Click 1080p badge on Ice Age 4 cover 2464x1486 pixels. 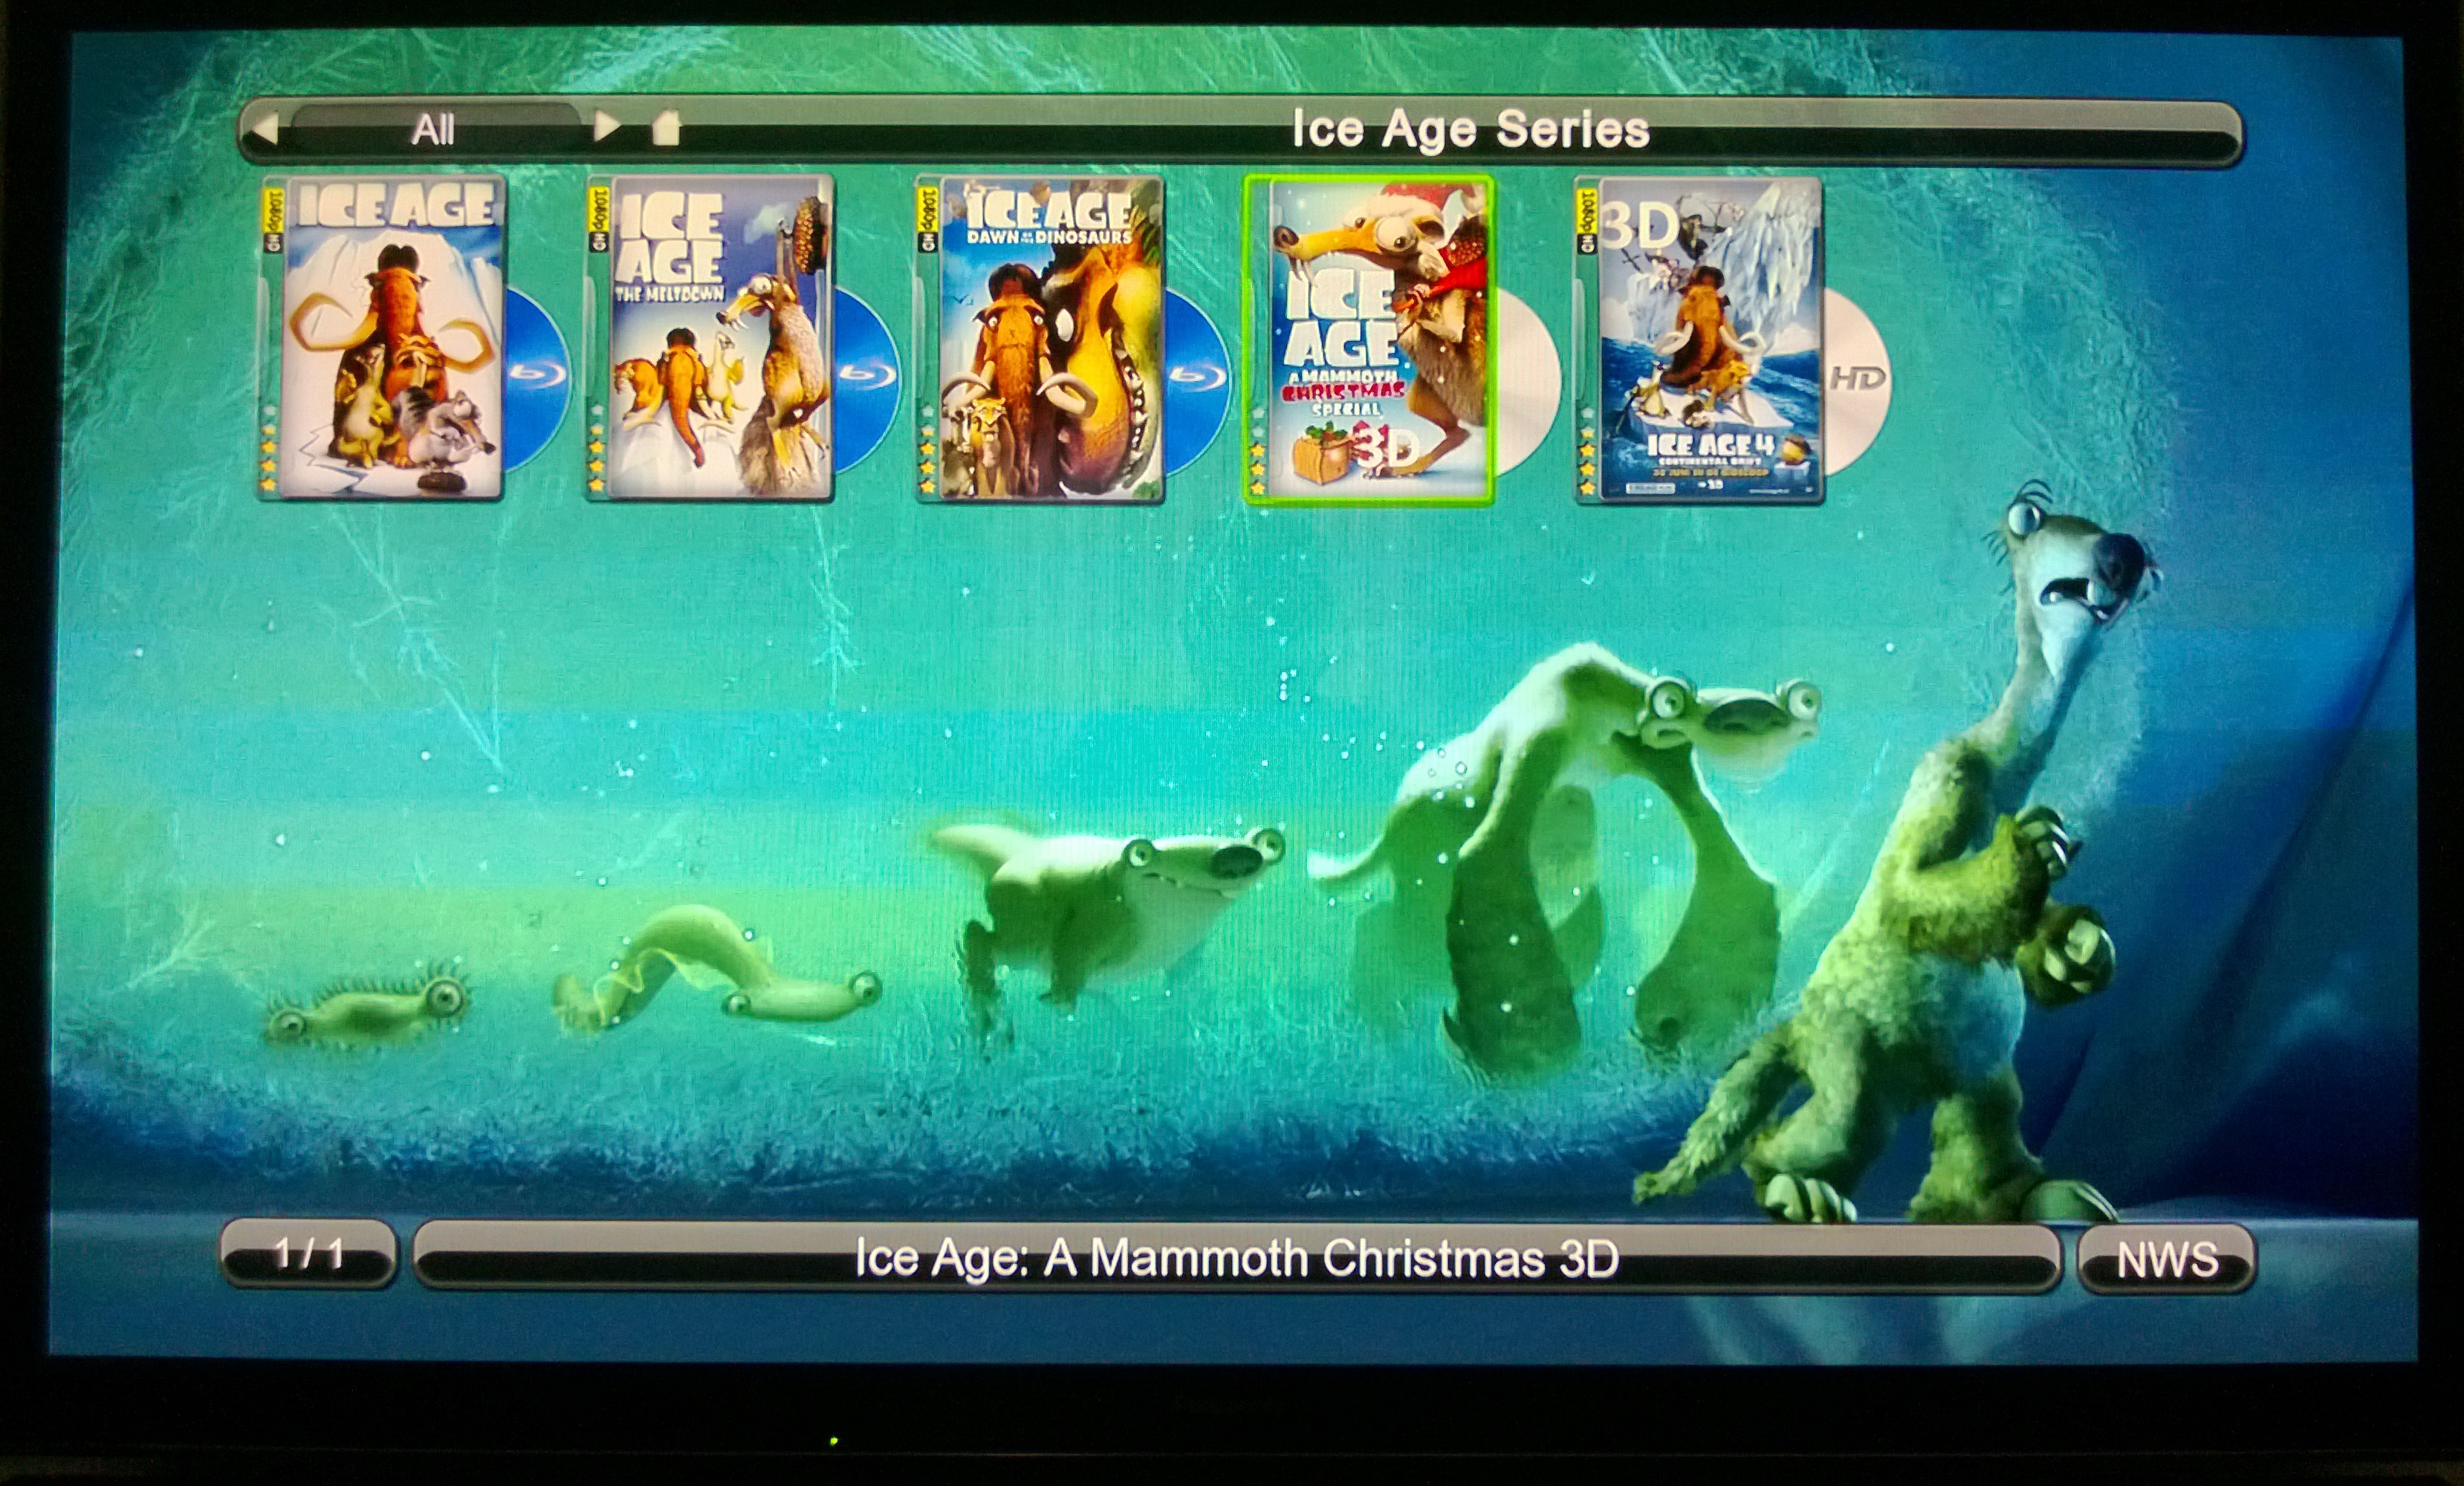point(1587,220)
